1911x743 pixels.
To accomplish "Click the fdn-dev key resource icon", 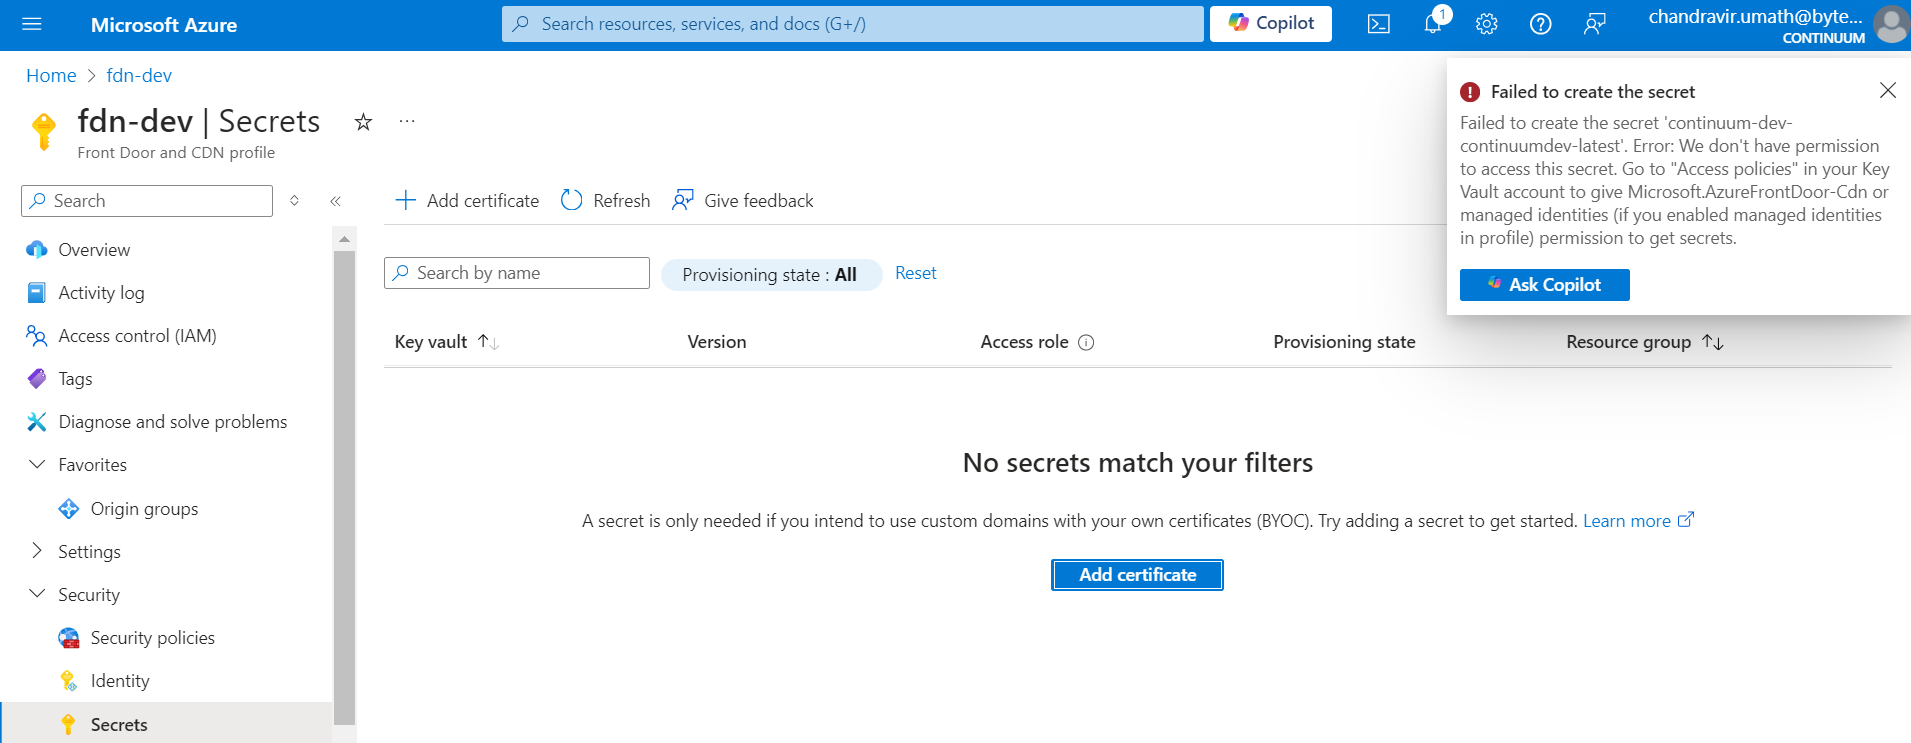I will (x=44, y=132).
